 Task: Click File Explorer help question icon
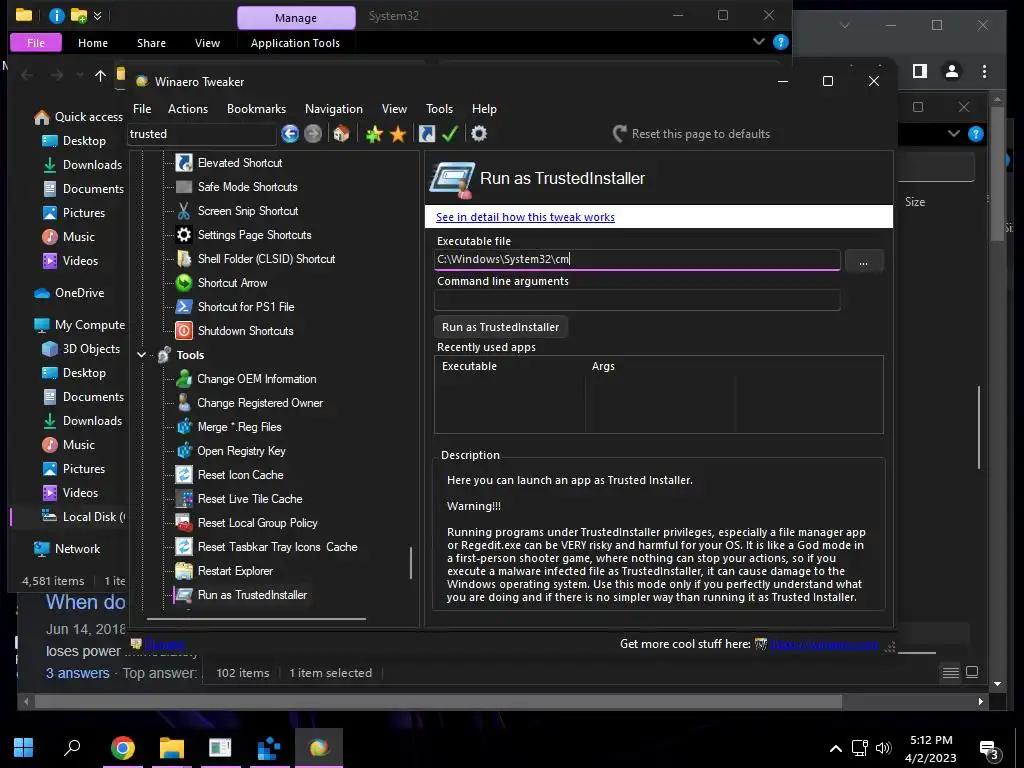[780, 42]
